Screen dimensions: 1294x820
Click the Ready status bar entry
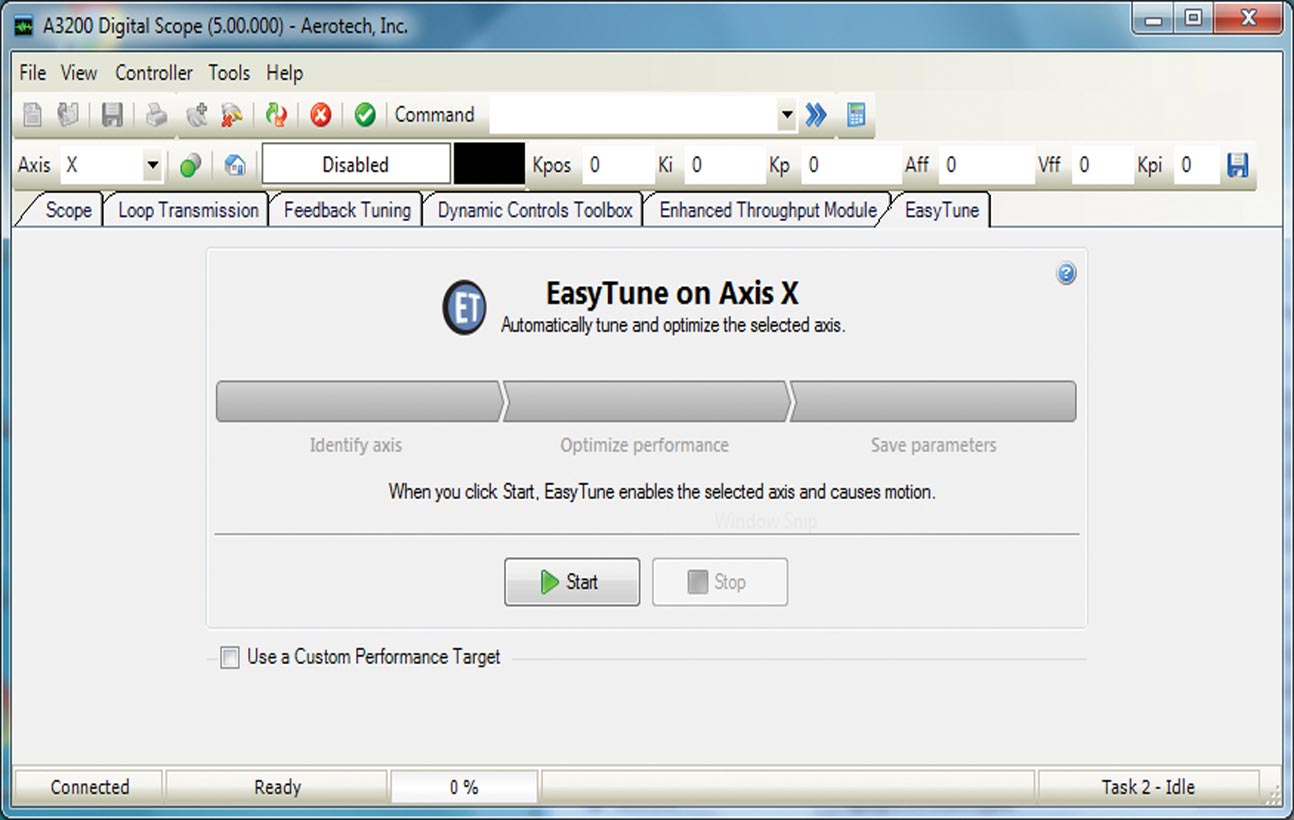[277, 787]
